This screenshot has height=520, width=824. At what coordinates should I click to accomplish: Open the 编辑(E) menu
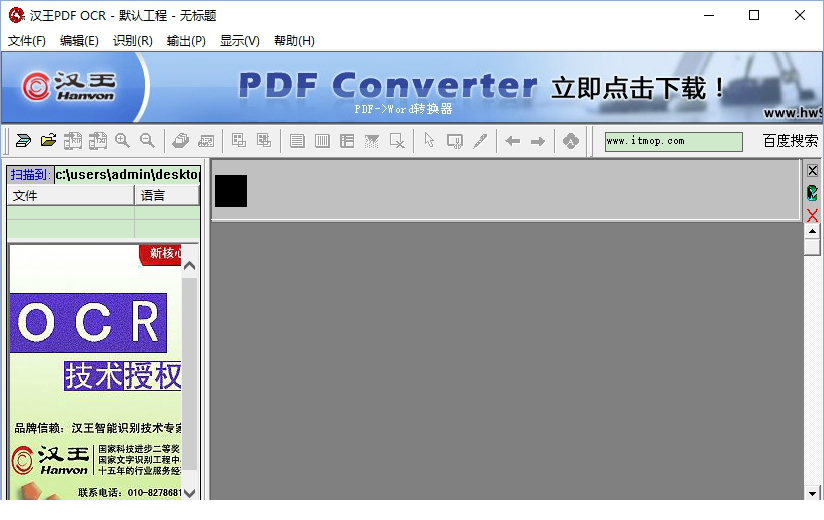coord(79,41)
